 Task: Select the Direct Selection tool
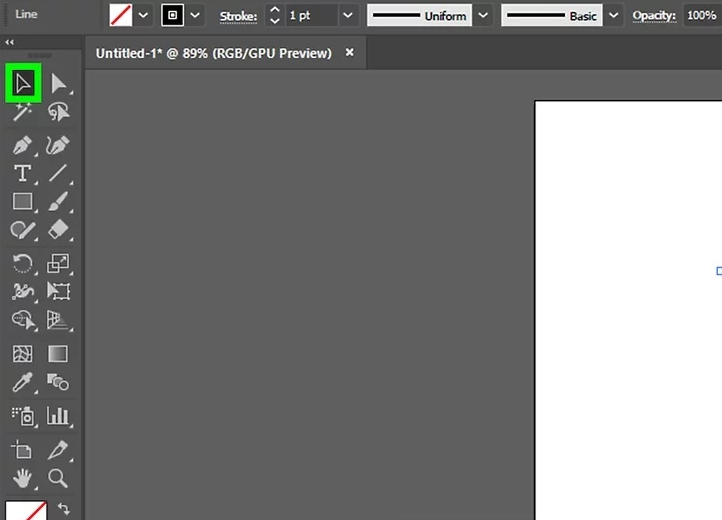[x=58, y=83]
